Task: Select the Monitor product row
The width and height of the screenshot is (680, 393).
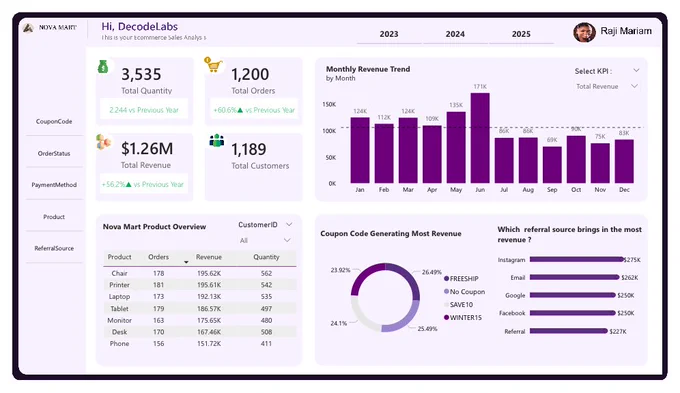Action: tap(200, 320)
